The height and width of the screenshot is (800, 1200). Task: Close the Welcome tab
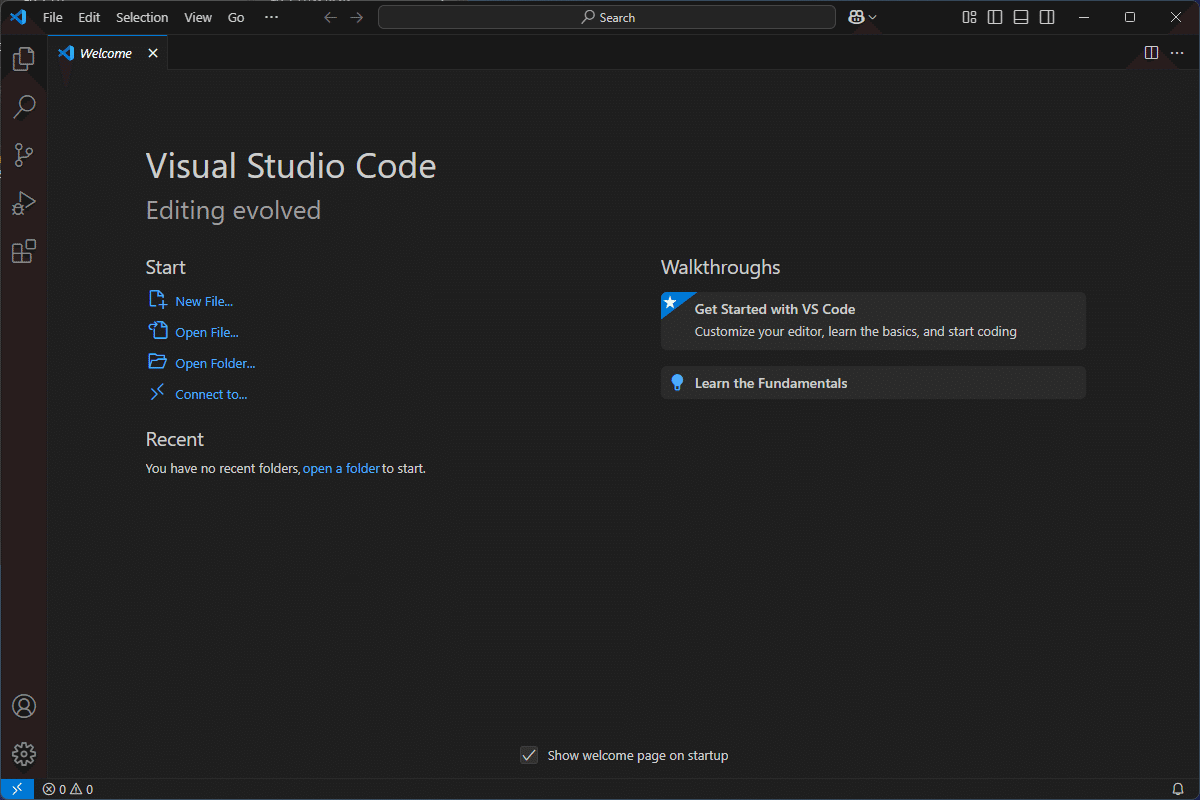(153, 53)
